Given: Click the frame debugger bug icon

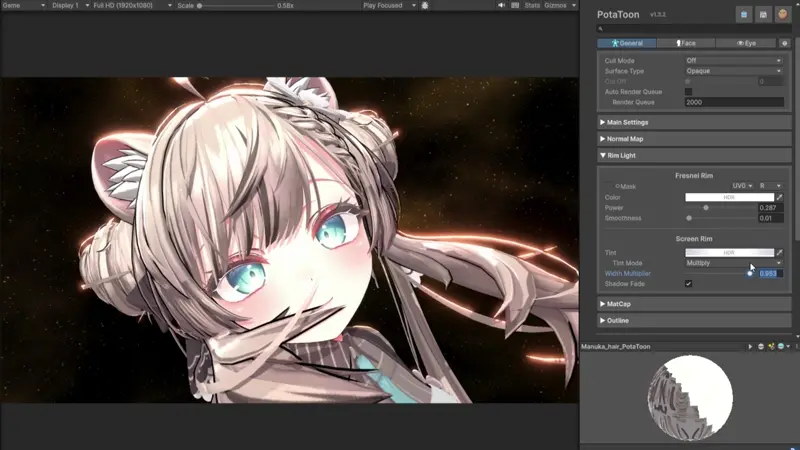Looking at the screenshot, I should pos(424,5).
